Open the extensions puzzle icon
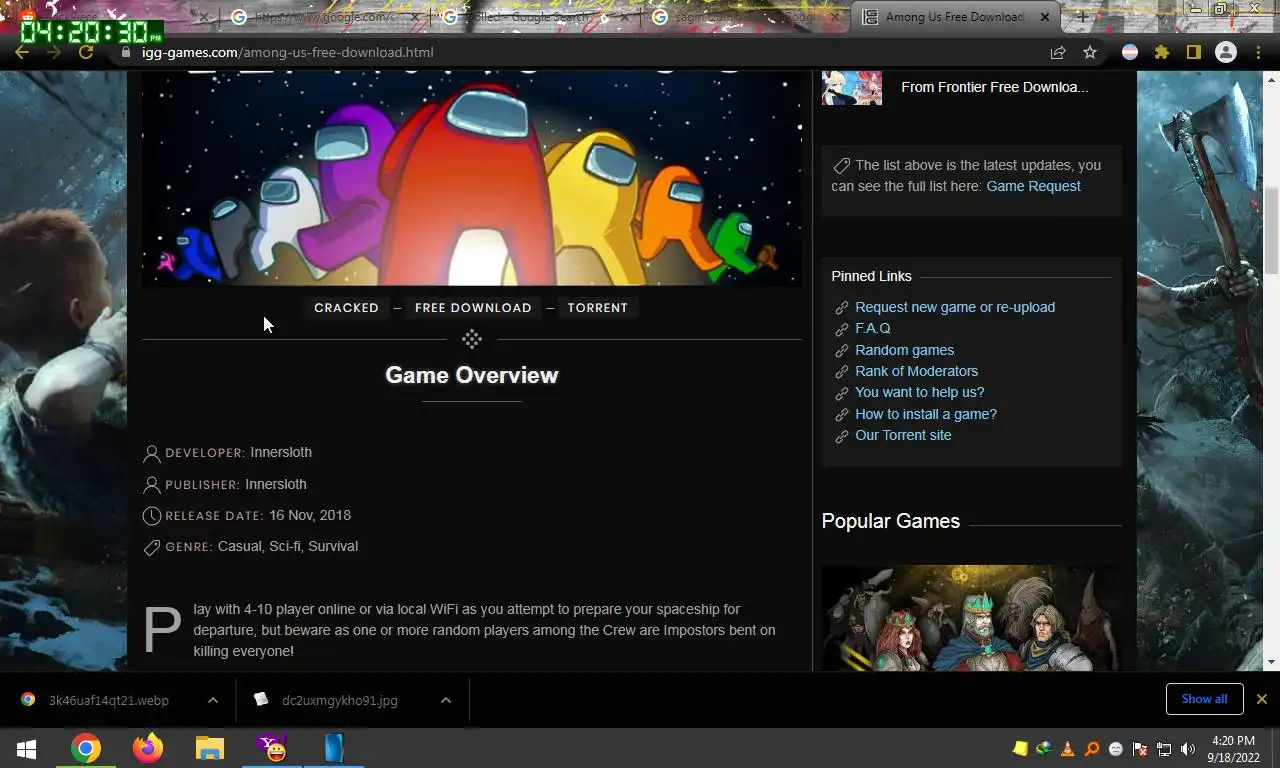Viewport: 1280px width, 768px height. pos(1161,52)
